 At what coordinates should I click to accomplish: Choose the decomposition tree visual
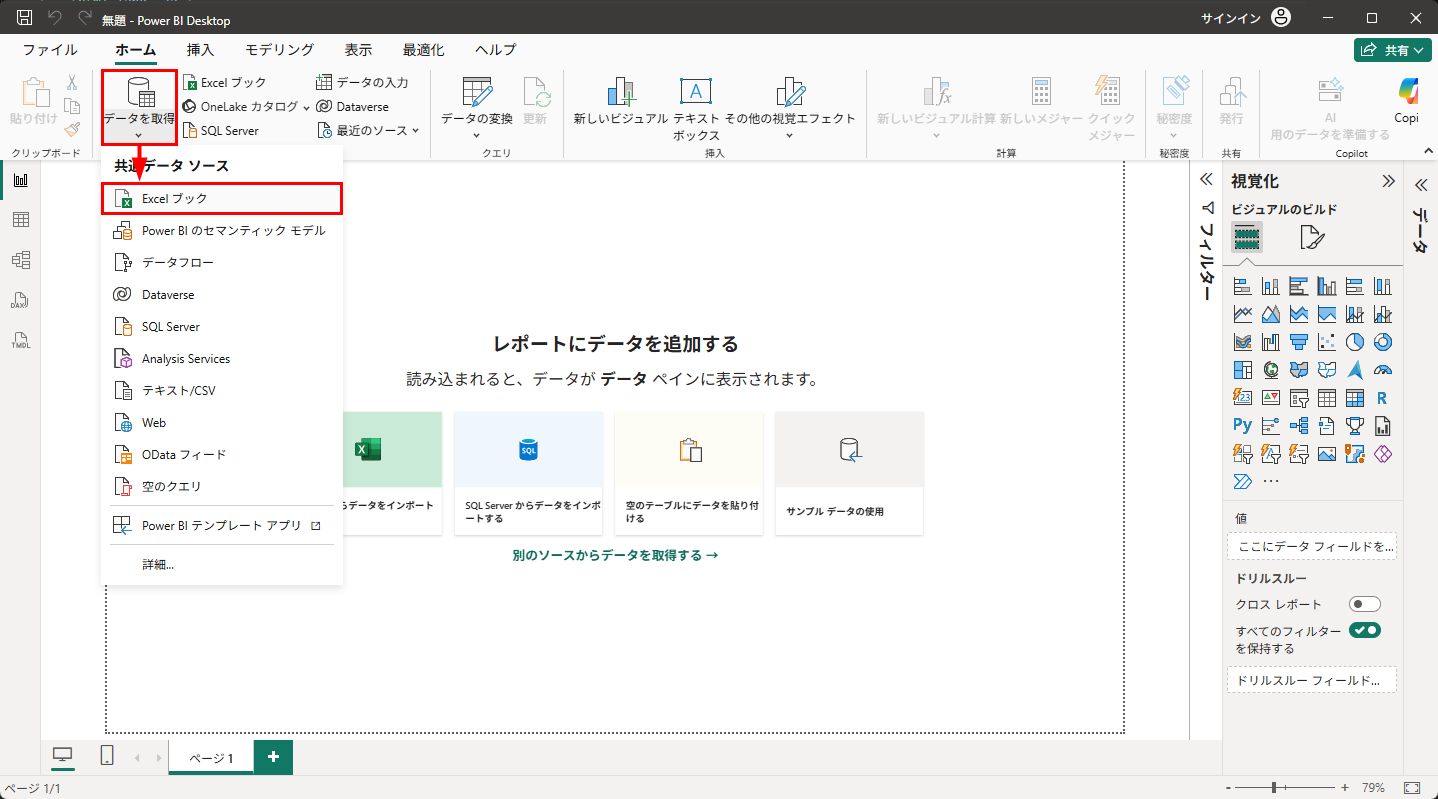[1299, 426]
